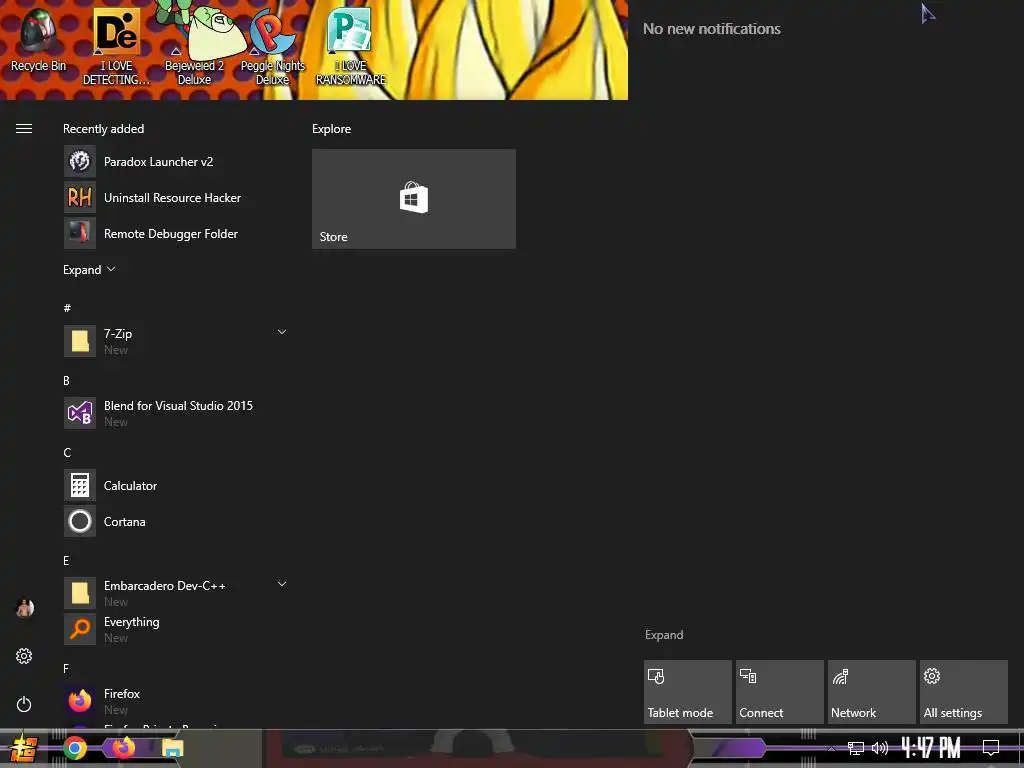Jump to the letter B section header

click(66, 381)
